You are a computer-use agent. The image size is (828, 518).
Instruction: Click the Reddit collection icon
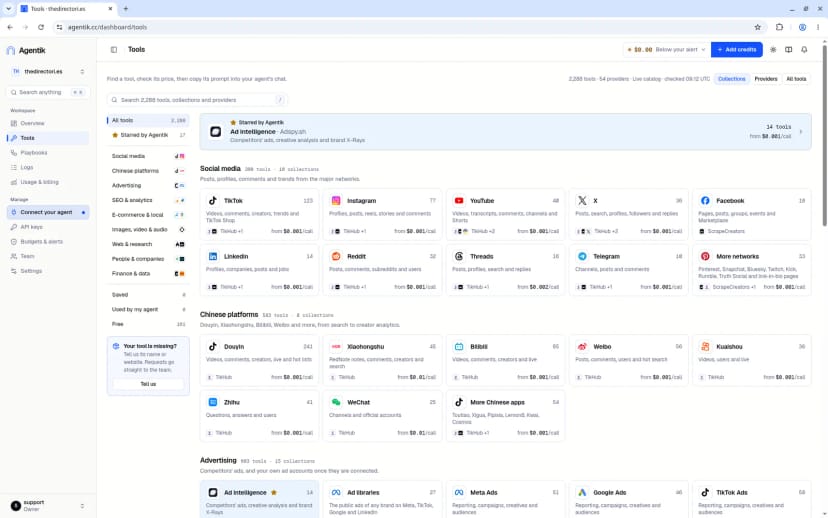coord(336,256)
